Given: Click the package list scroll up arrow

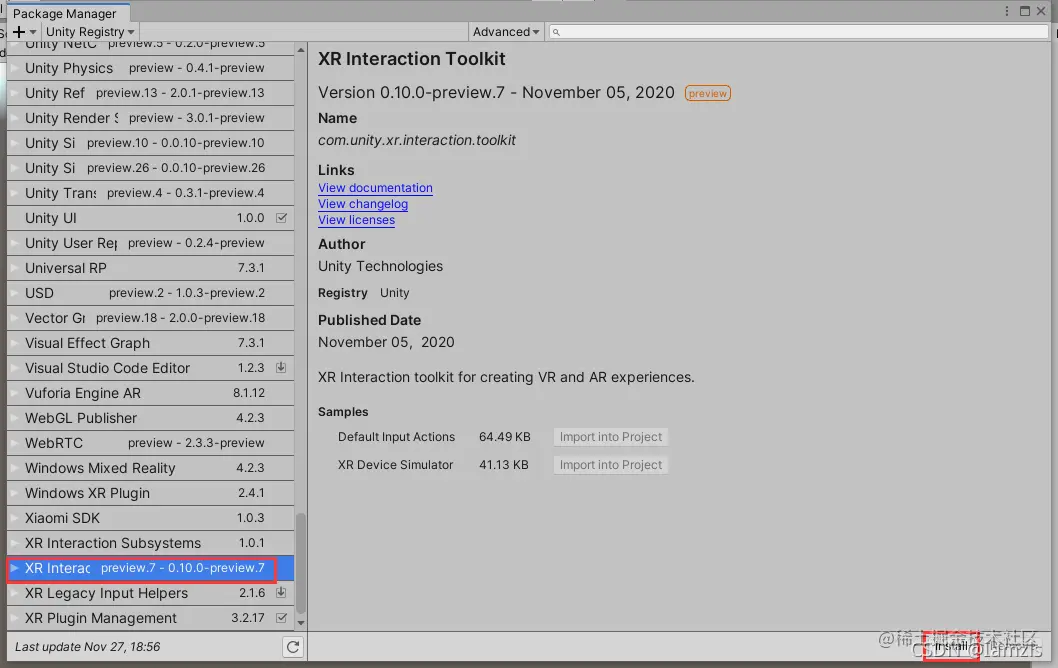Looking at the screenshot, I should coord(301,50).
